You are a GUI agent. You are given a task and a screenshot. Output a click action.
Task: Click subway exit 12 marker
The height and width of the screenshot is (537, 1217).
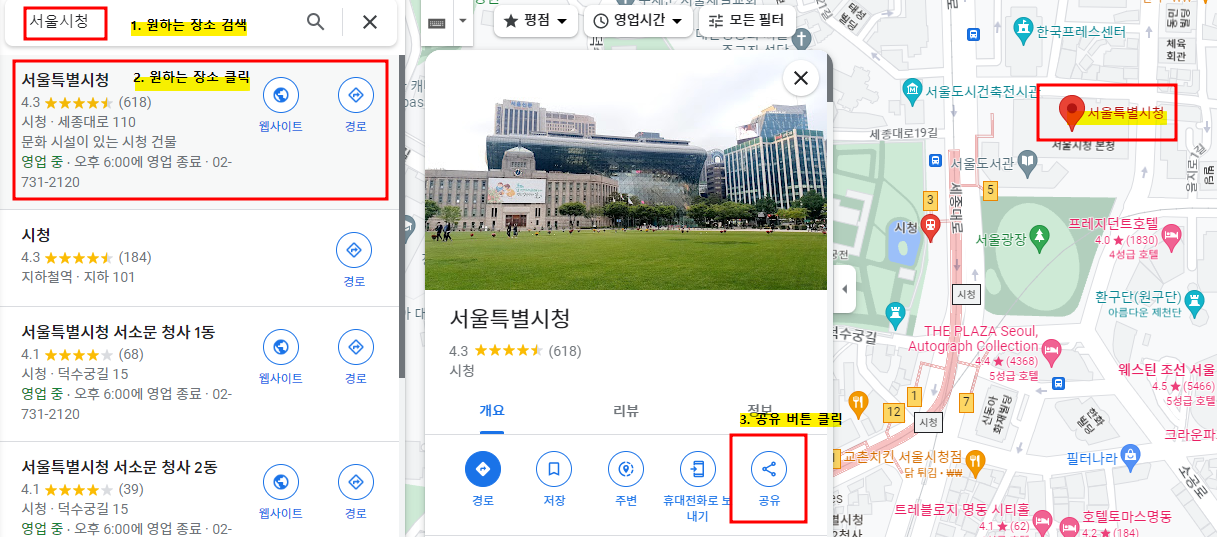coord(894,411)
